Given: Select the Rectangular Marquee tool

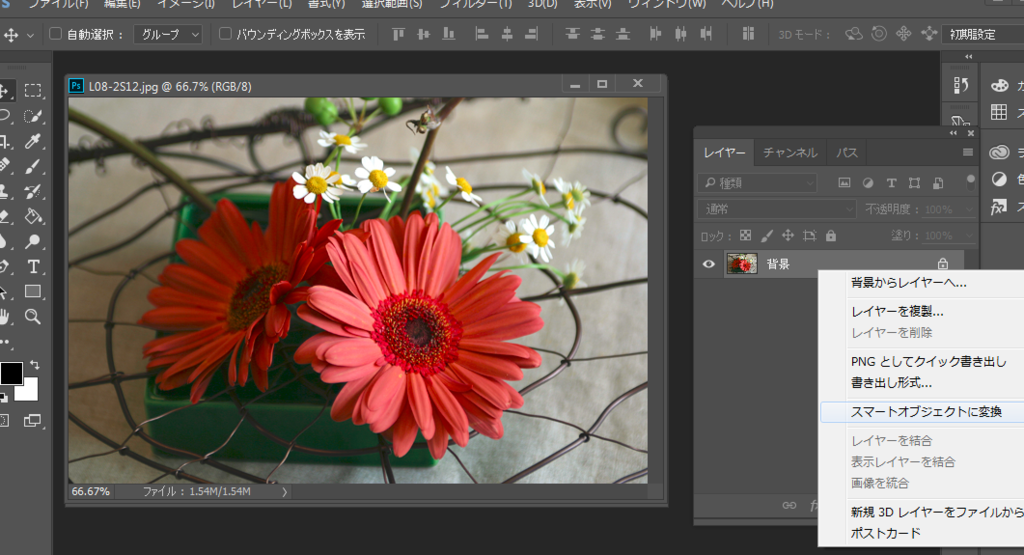Looking at the screenshot, I should pos(33,91).
